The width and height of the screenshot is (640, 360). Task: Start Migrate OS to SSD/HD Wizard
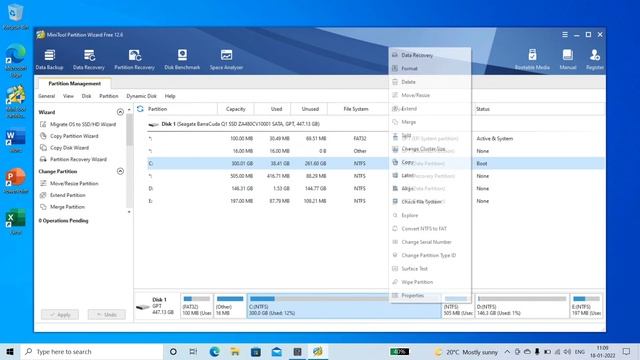(78, 124)
